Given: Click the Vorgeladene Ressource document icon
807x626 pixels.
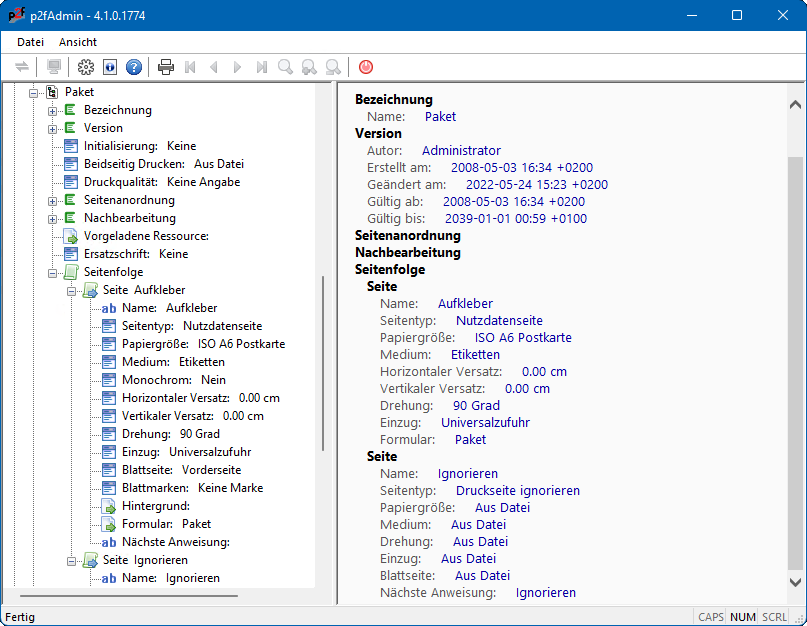Looking at the screenshot, I should tap(71, 236).
